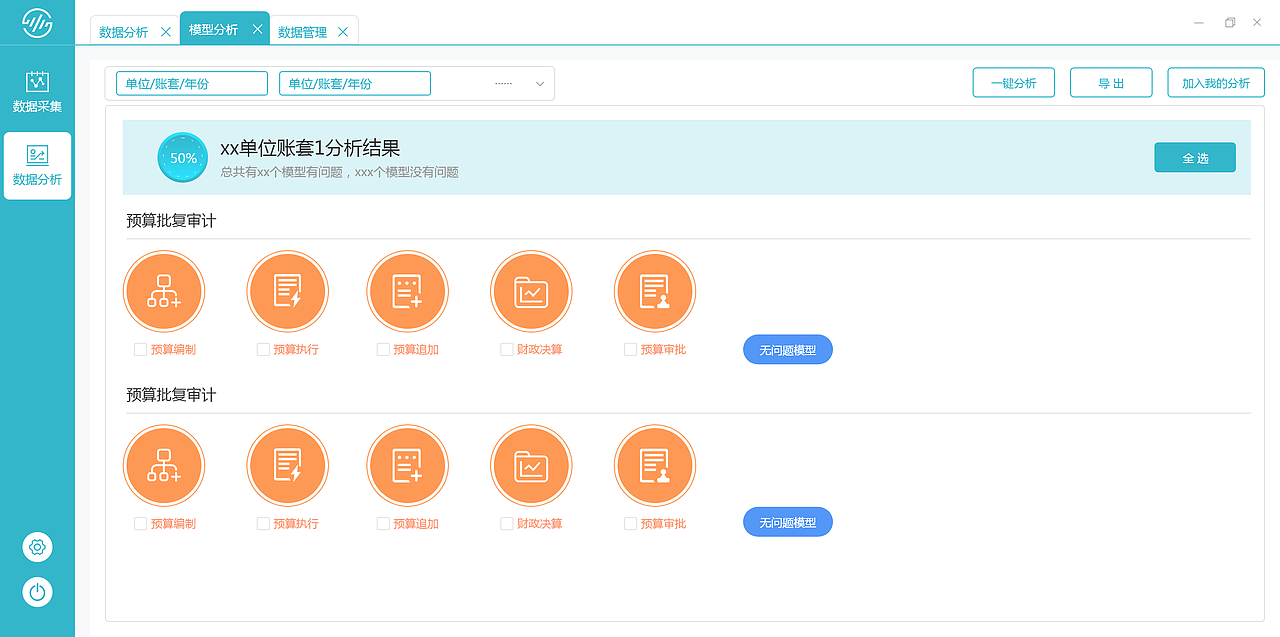Minimize the application window
This screenshot has width=1280, height=637.
point(1199,22)
